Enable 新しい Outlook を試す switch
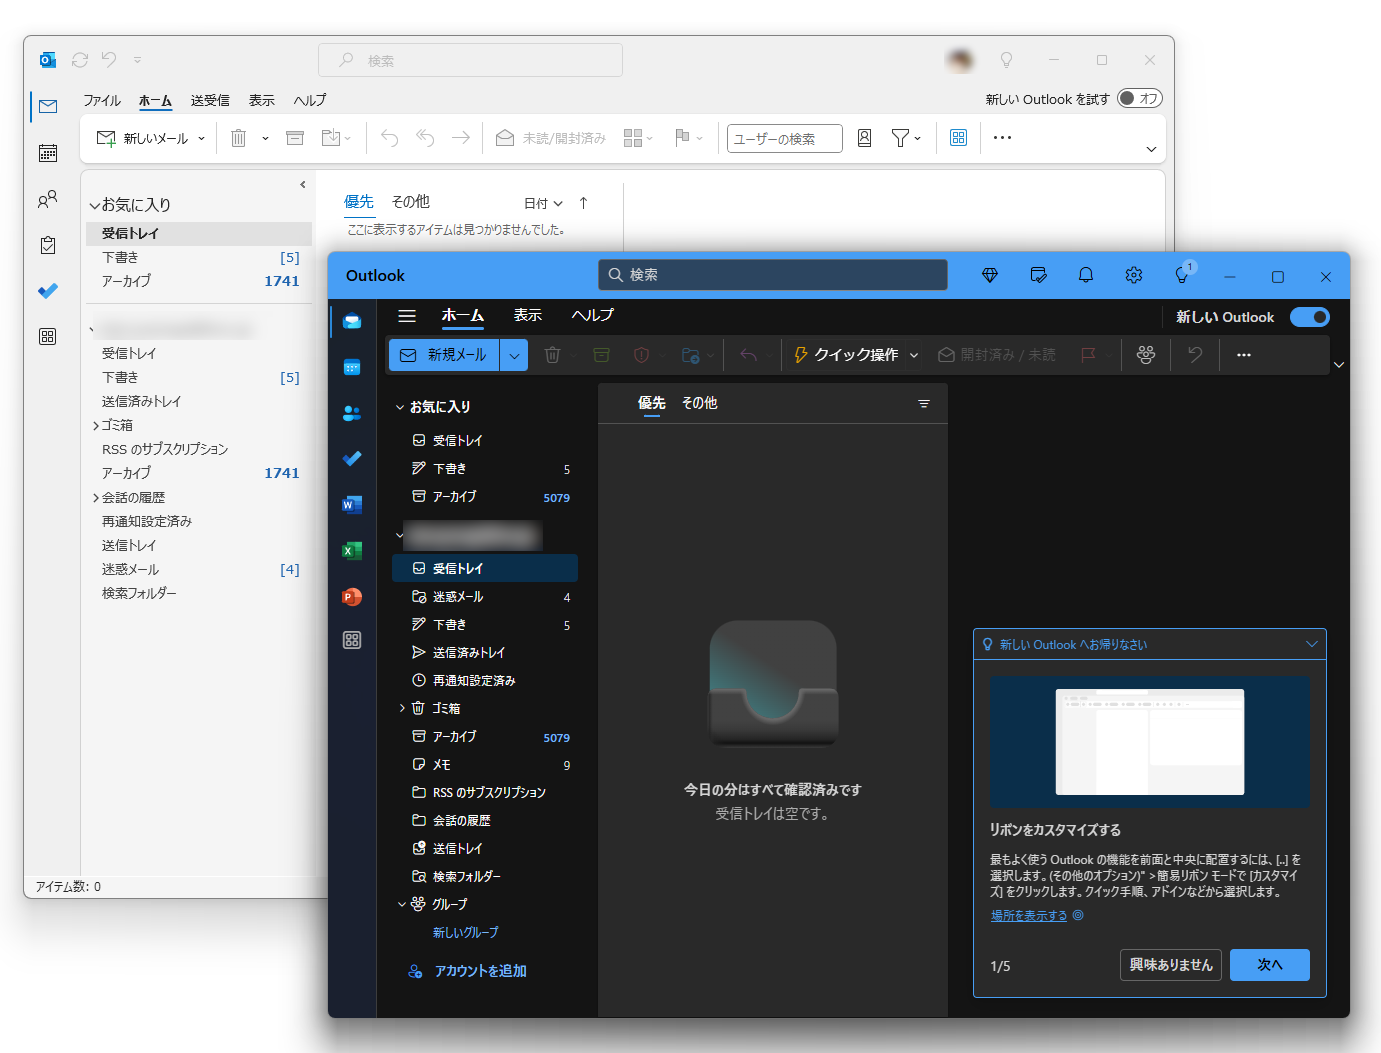Screen dimensions: 1381x1053 [1138, 98]
